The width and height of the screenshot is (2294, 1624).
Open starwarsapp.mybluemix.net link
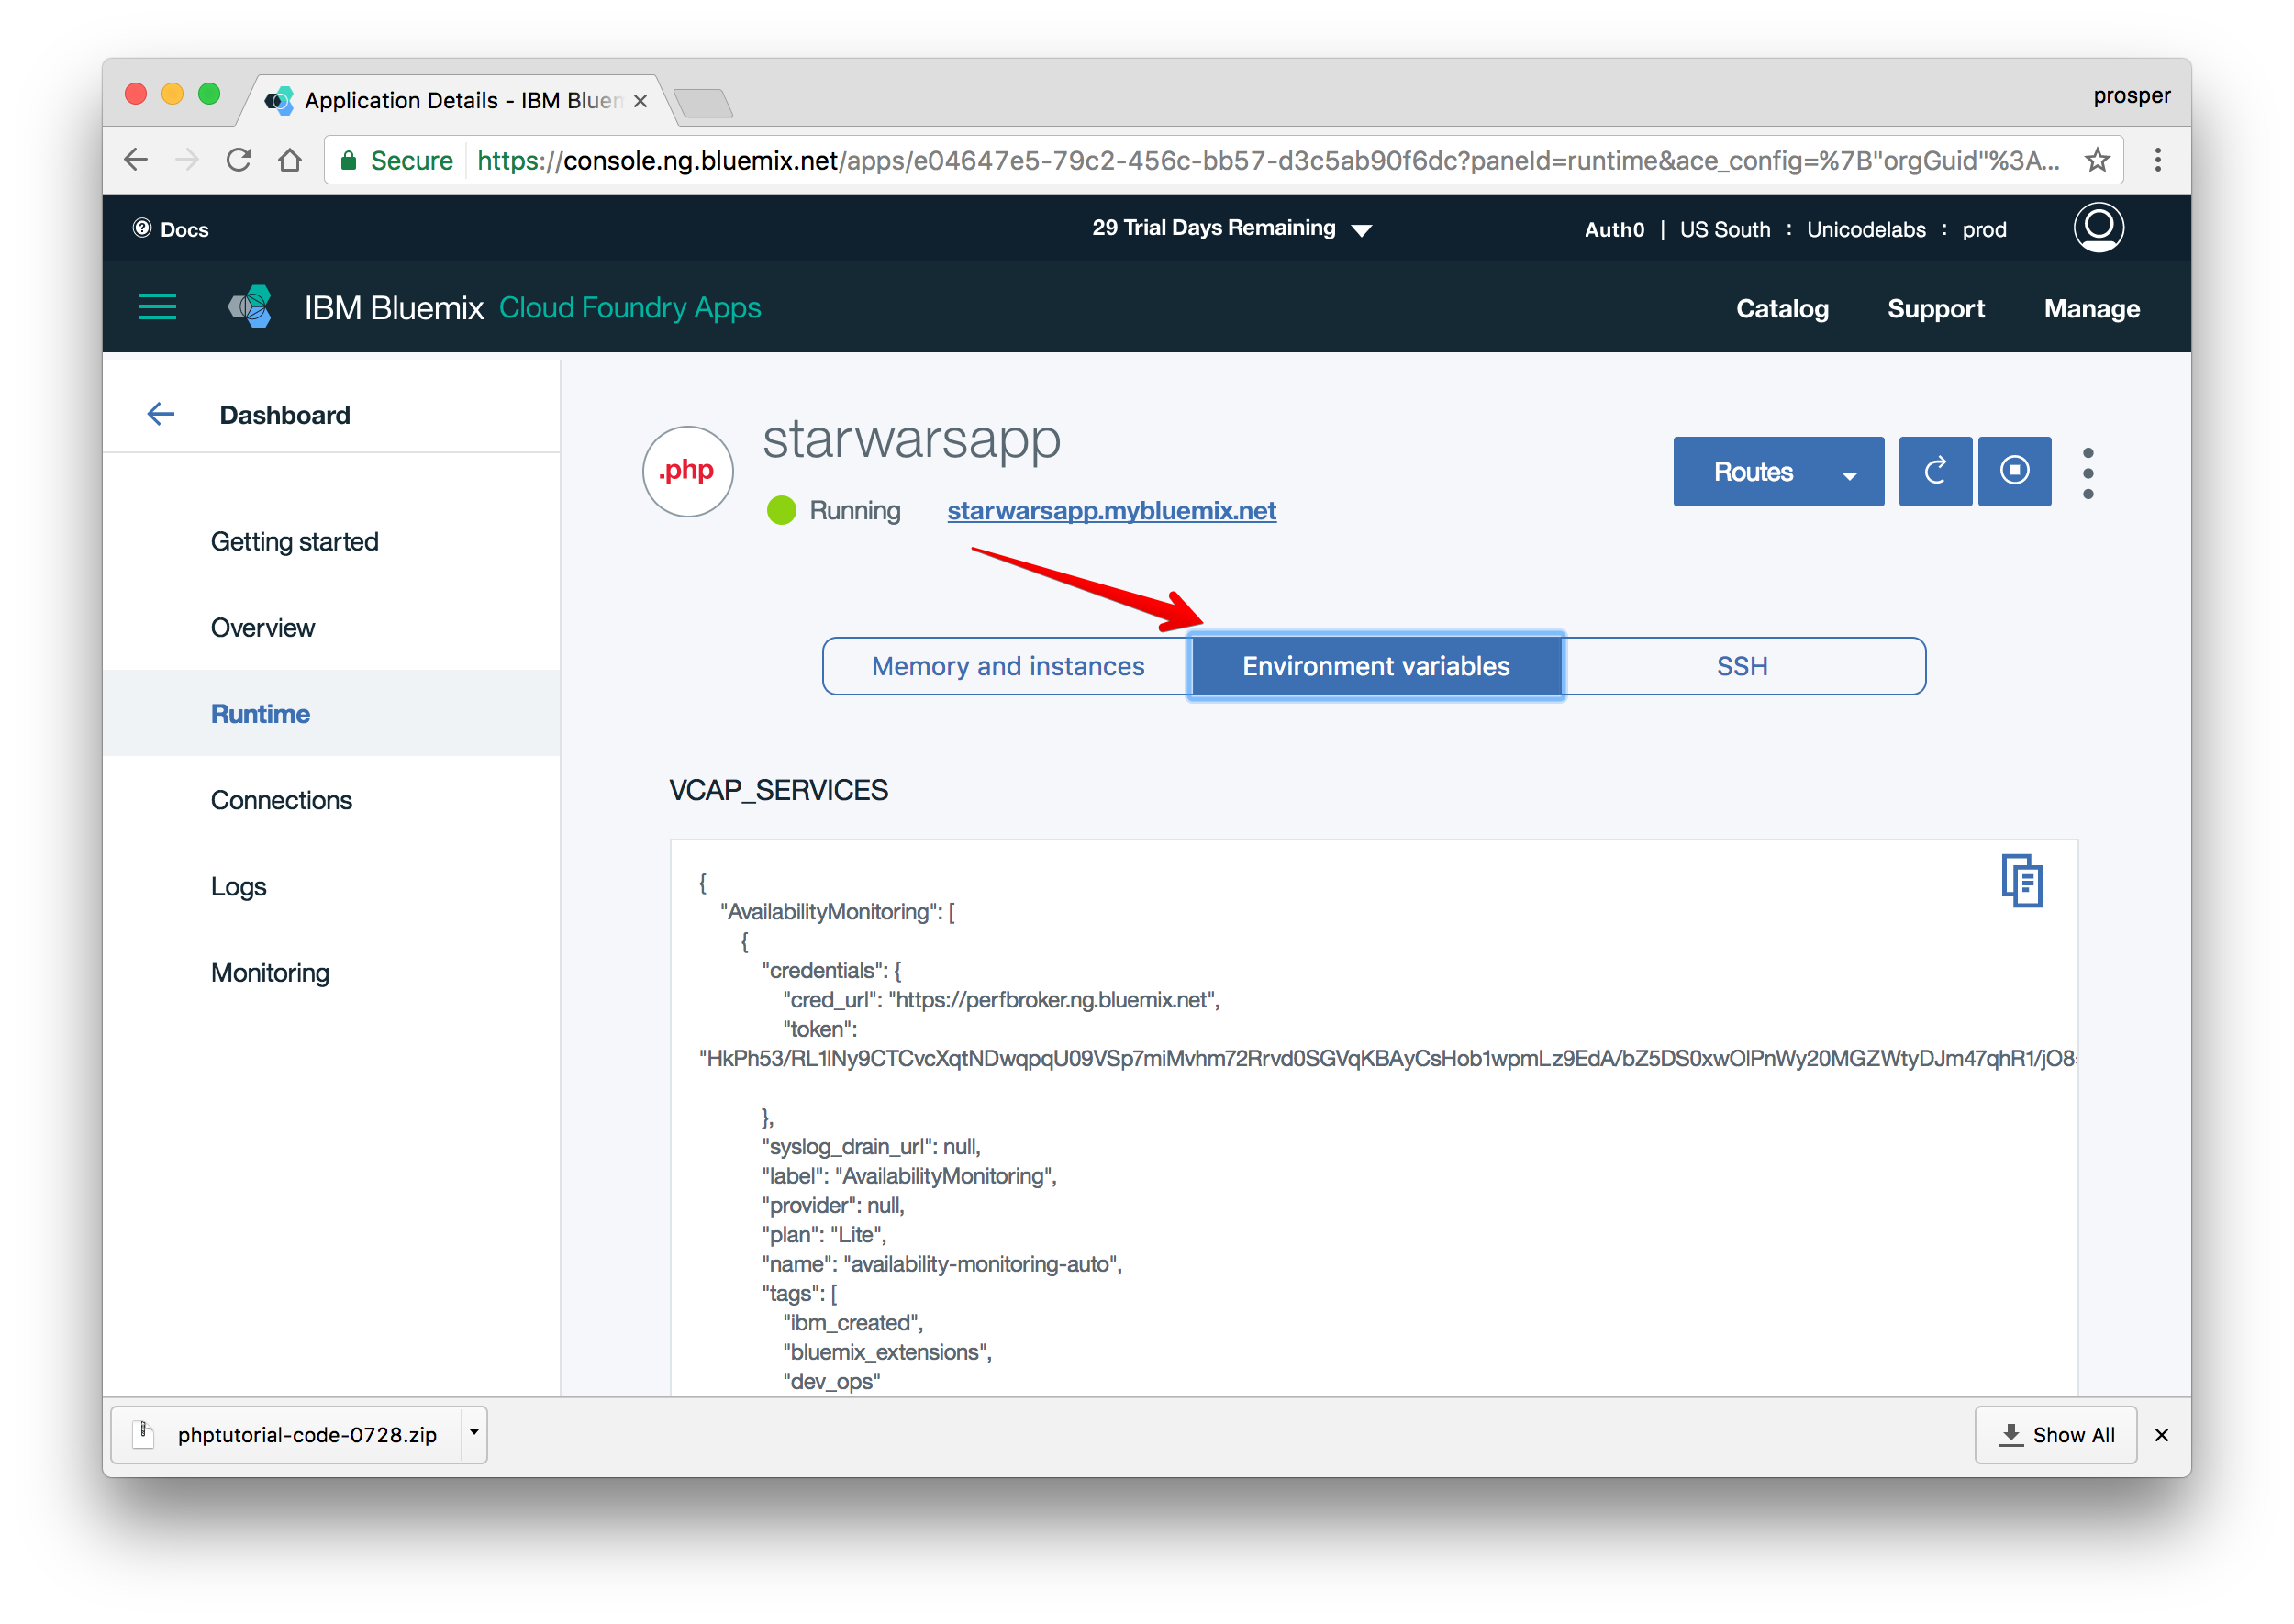pos(1111,510)
